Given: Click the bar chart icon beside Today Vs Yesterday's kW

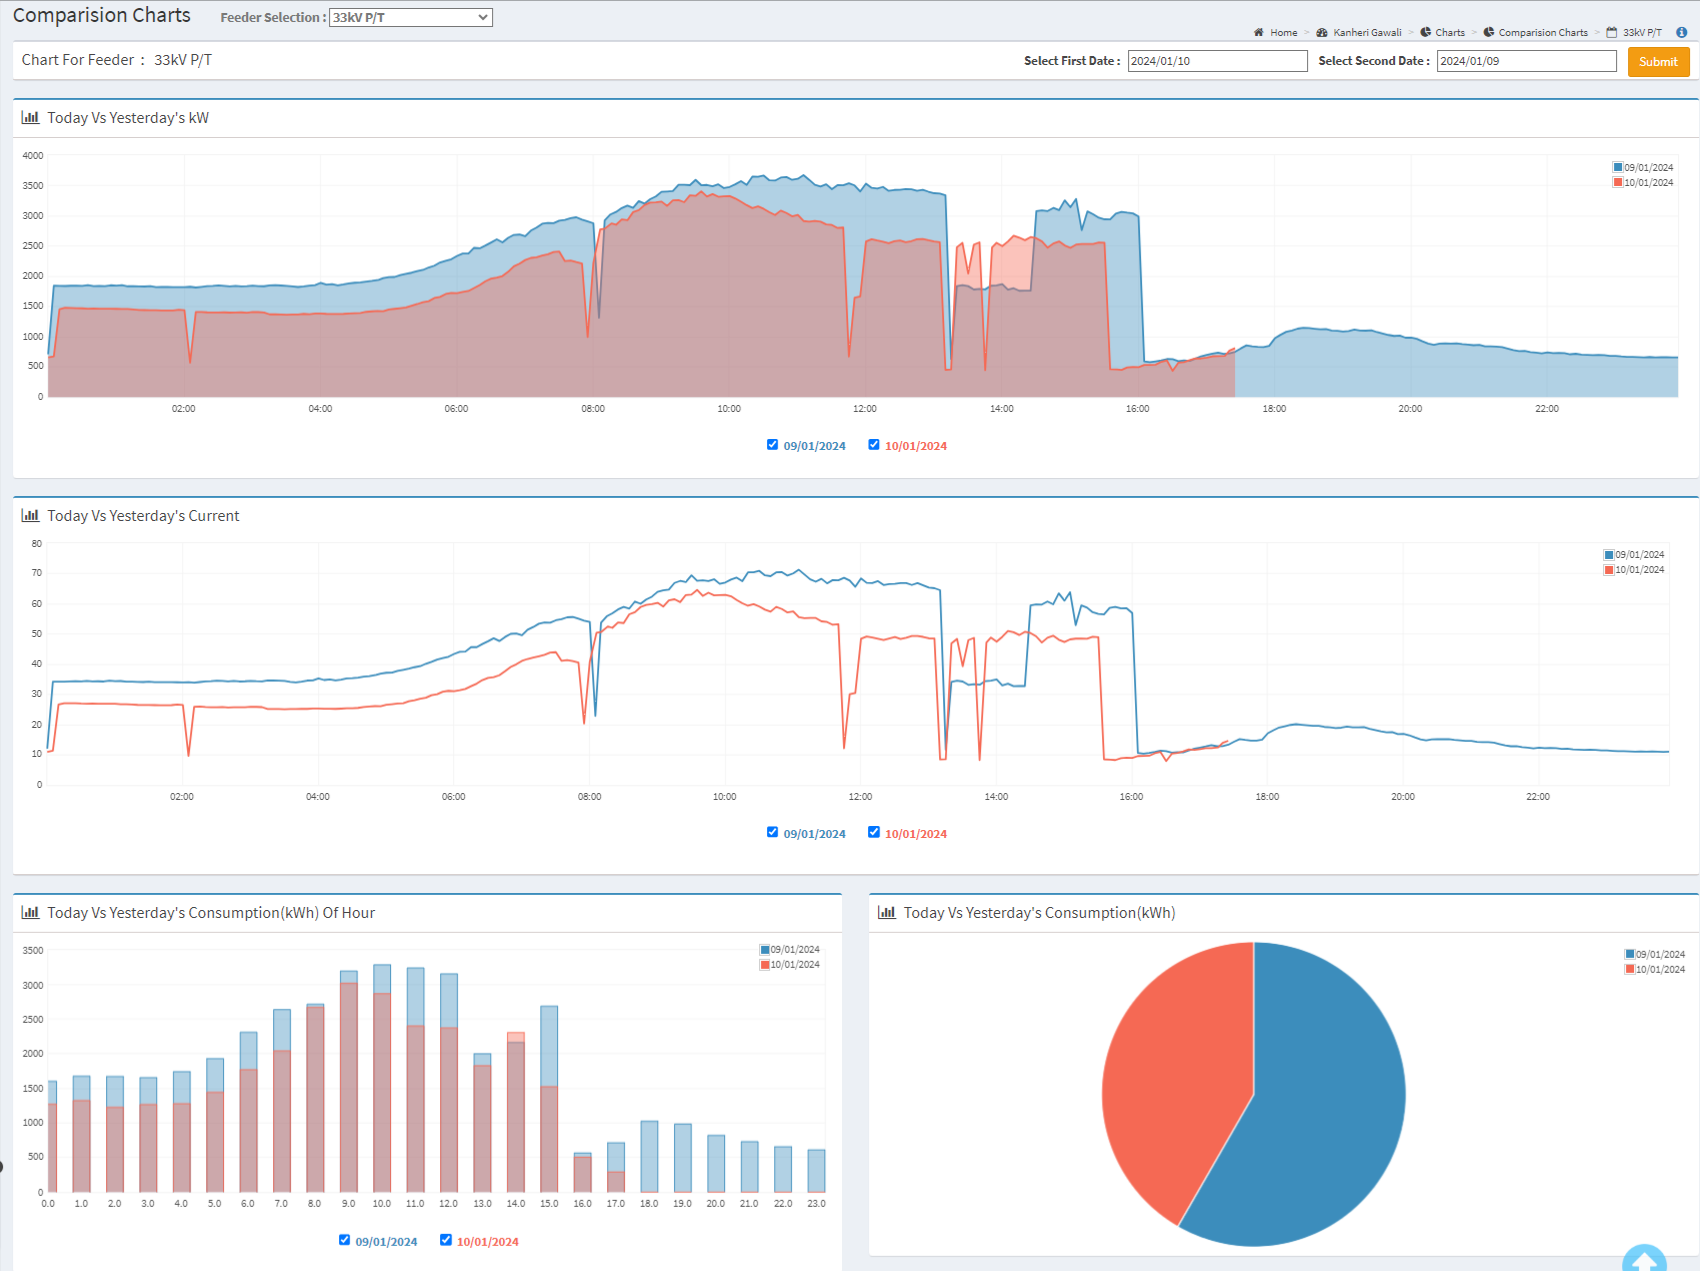Looking at the screenshot, I should (30, 118).
